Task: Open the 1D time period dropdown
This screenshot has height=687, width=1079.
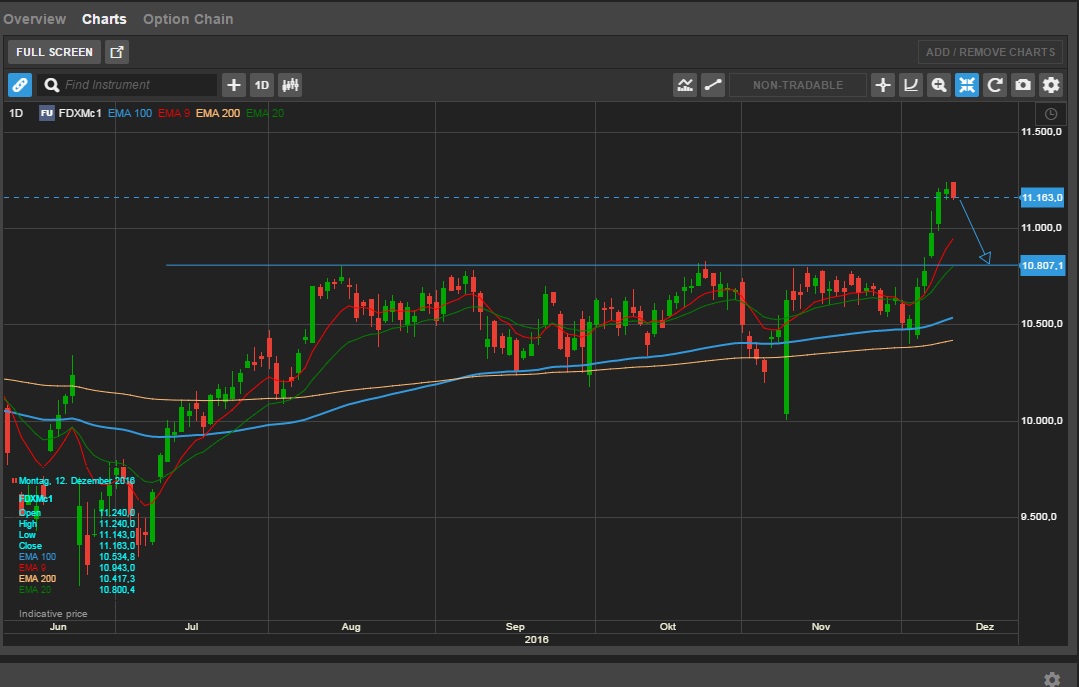Action: coord(262,85)
